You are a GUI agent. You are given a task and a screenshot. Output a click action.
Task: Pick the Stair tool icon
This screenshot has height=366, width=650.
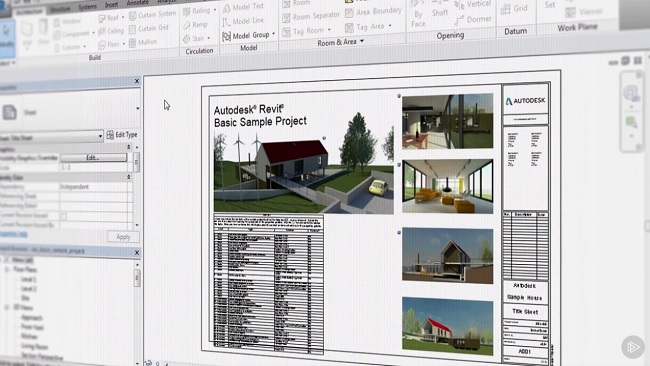click(187, 39)
